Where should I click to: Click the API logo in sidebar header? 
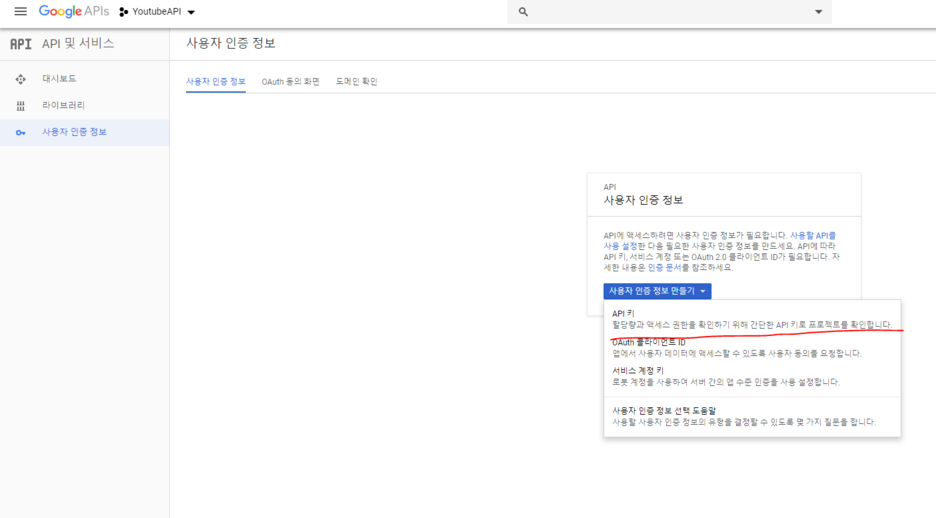coord(21,44)
